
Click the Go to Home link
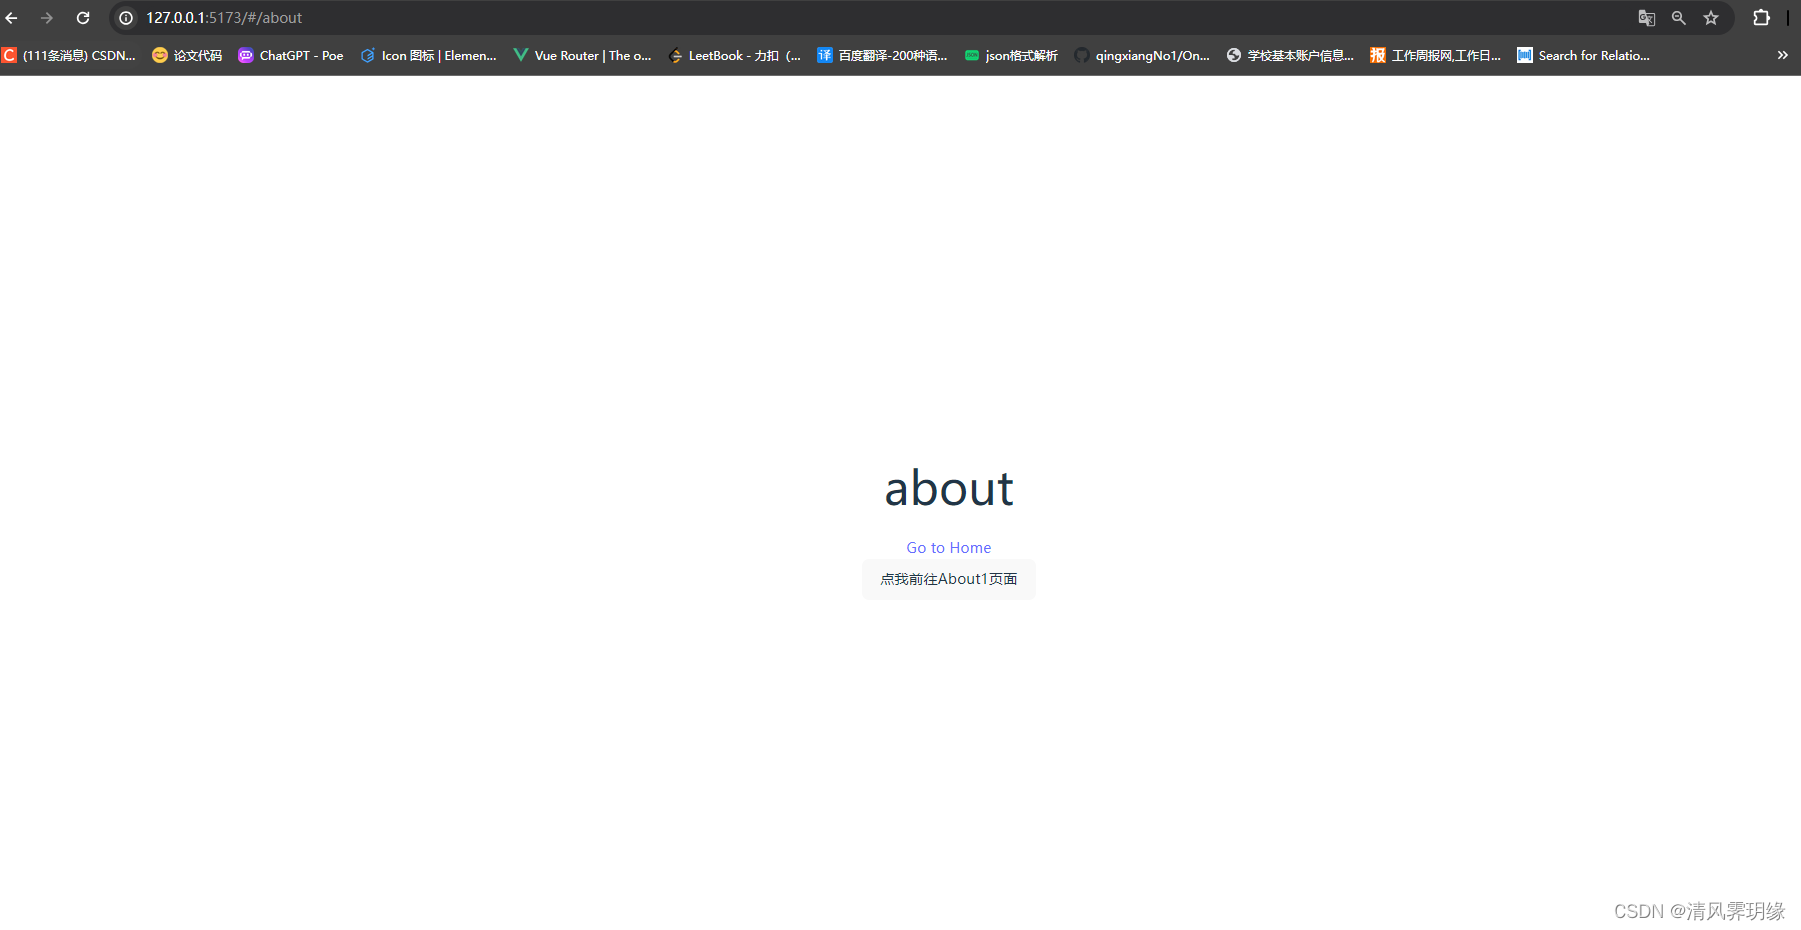click(948, 548)
